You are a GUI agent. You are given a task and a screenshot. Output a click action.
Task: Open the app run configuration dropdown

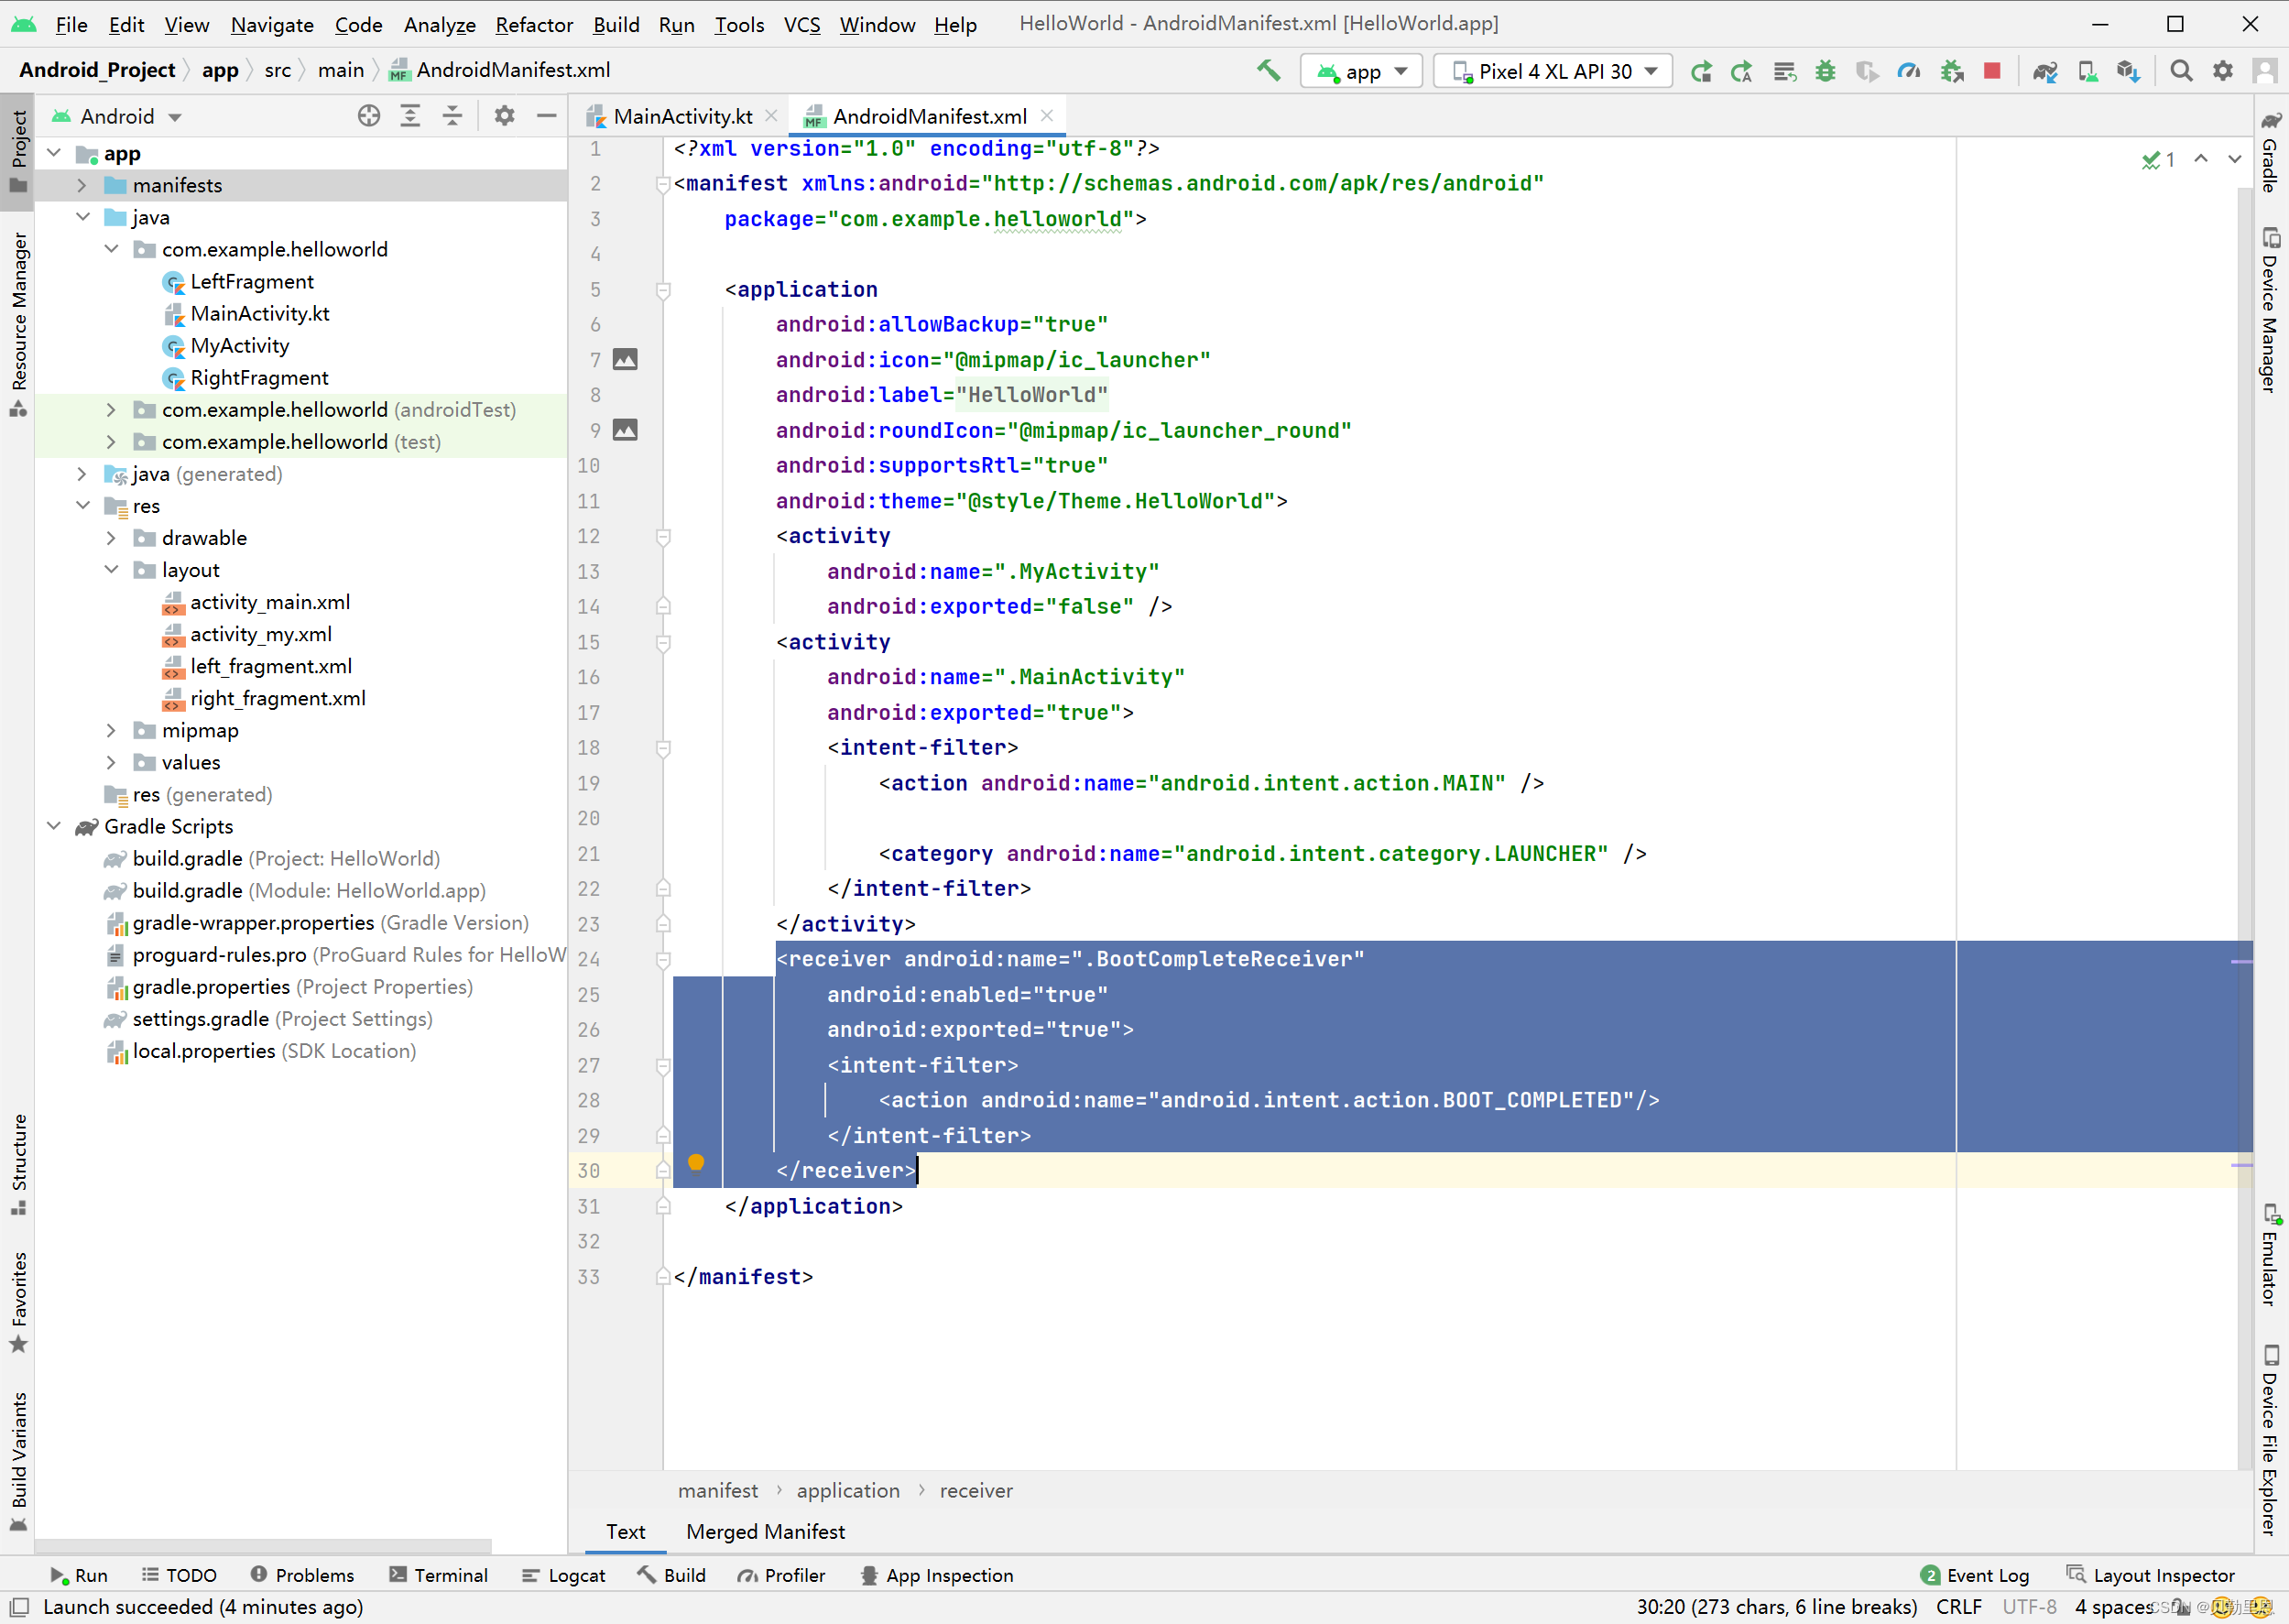pyautogui.click(x=1361, y=71)
